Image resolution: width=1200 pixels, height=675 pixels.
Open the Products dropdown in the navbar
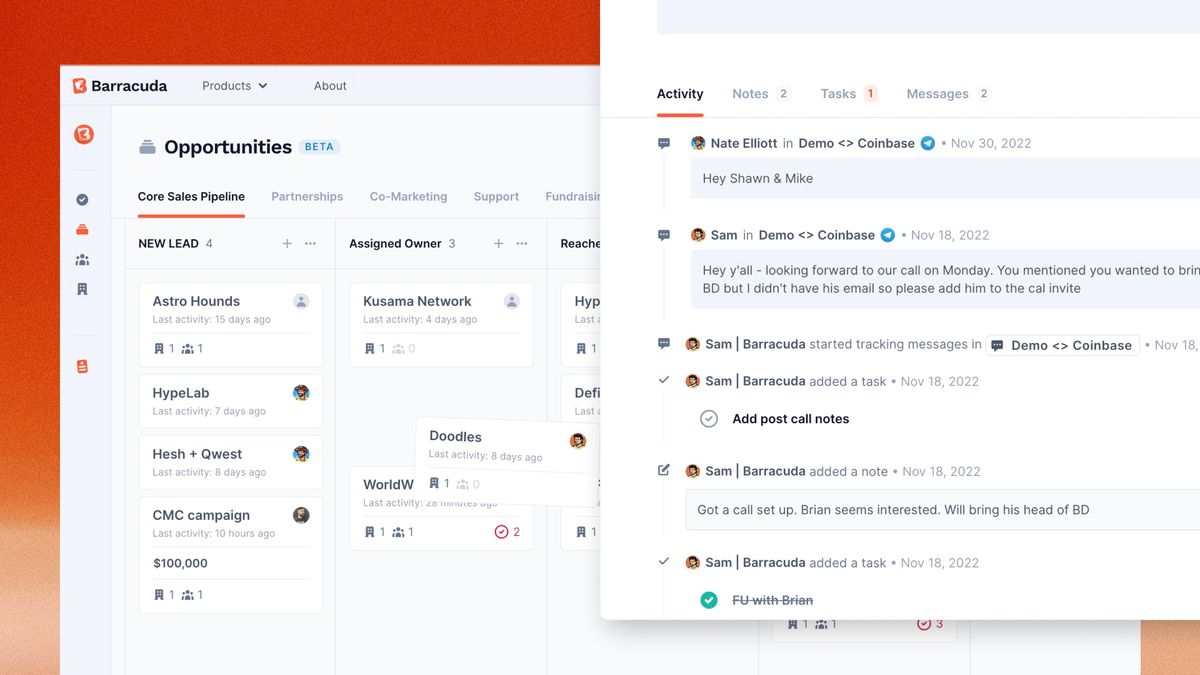point(234,86)
